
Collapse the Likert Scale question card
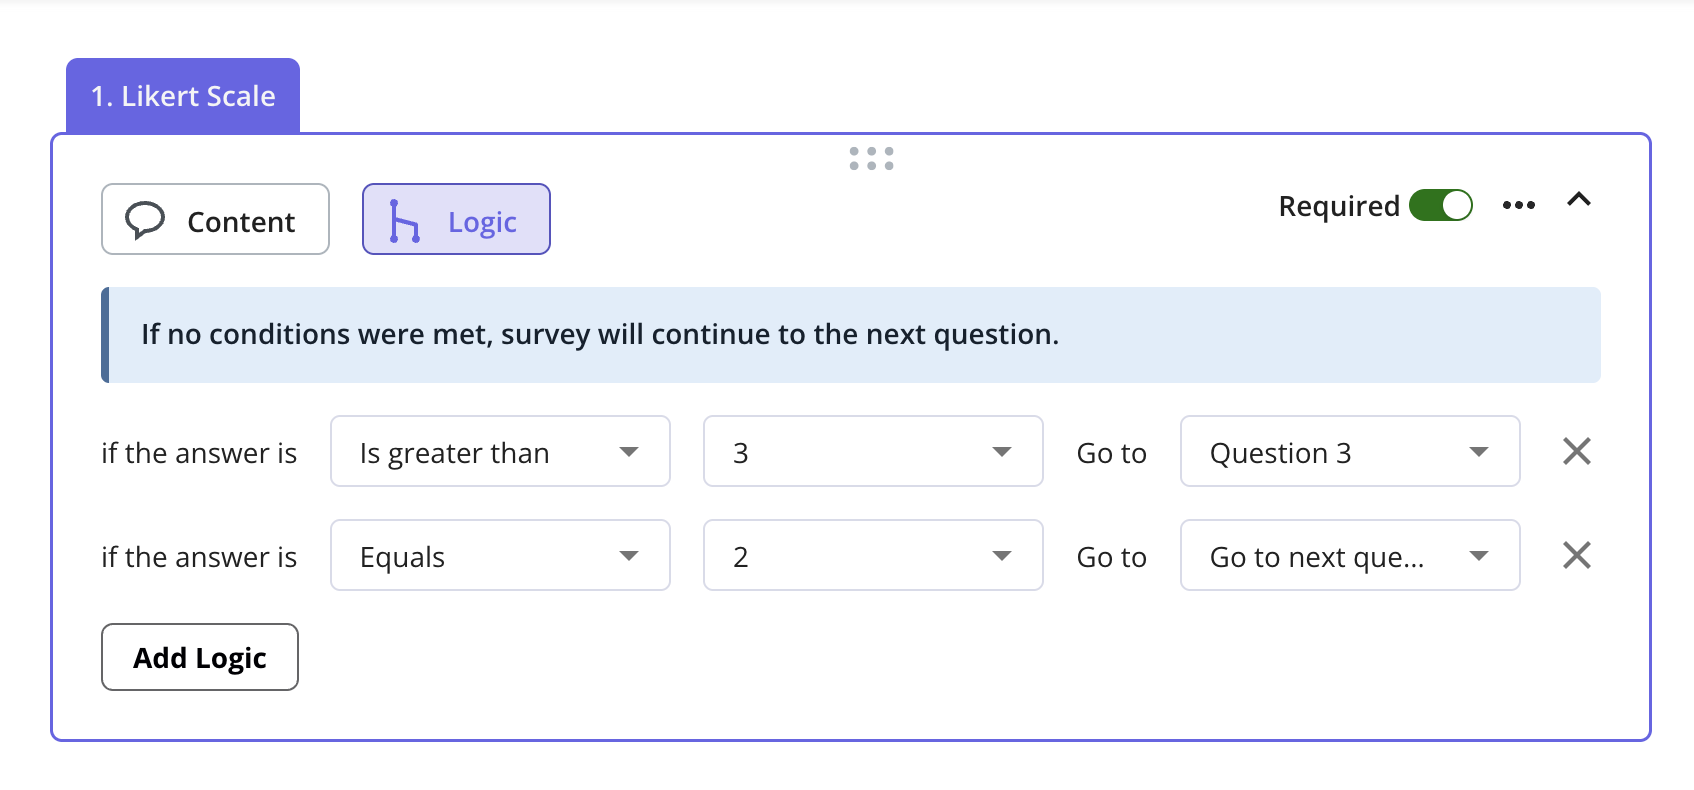tap(1579, 200)
